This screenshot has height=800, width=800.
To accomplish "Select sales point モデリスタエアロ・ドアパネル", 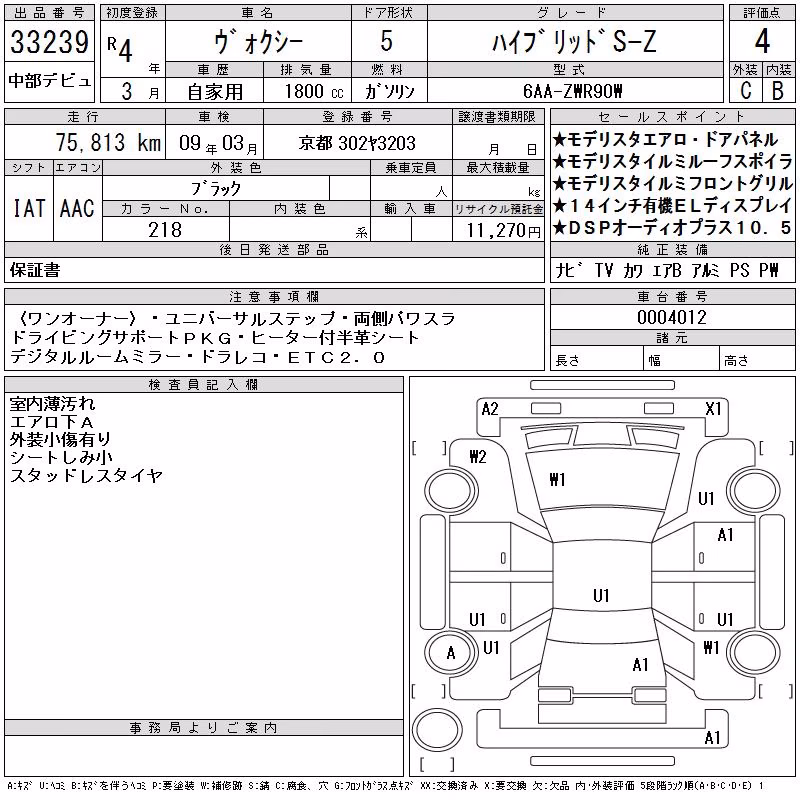I will point(665,139).
